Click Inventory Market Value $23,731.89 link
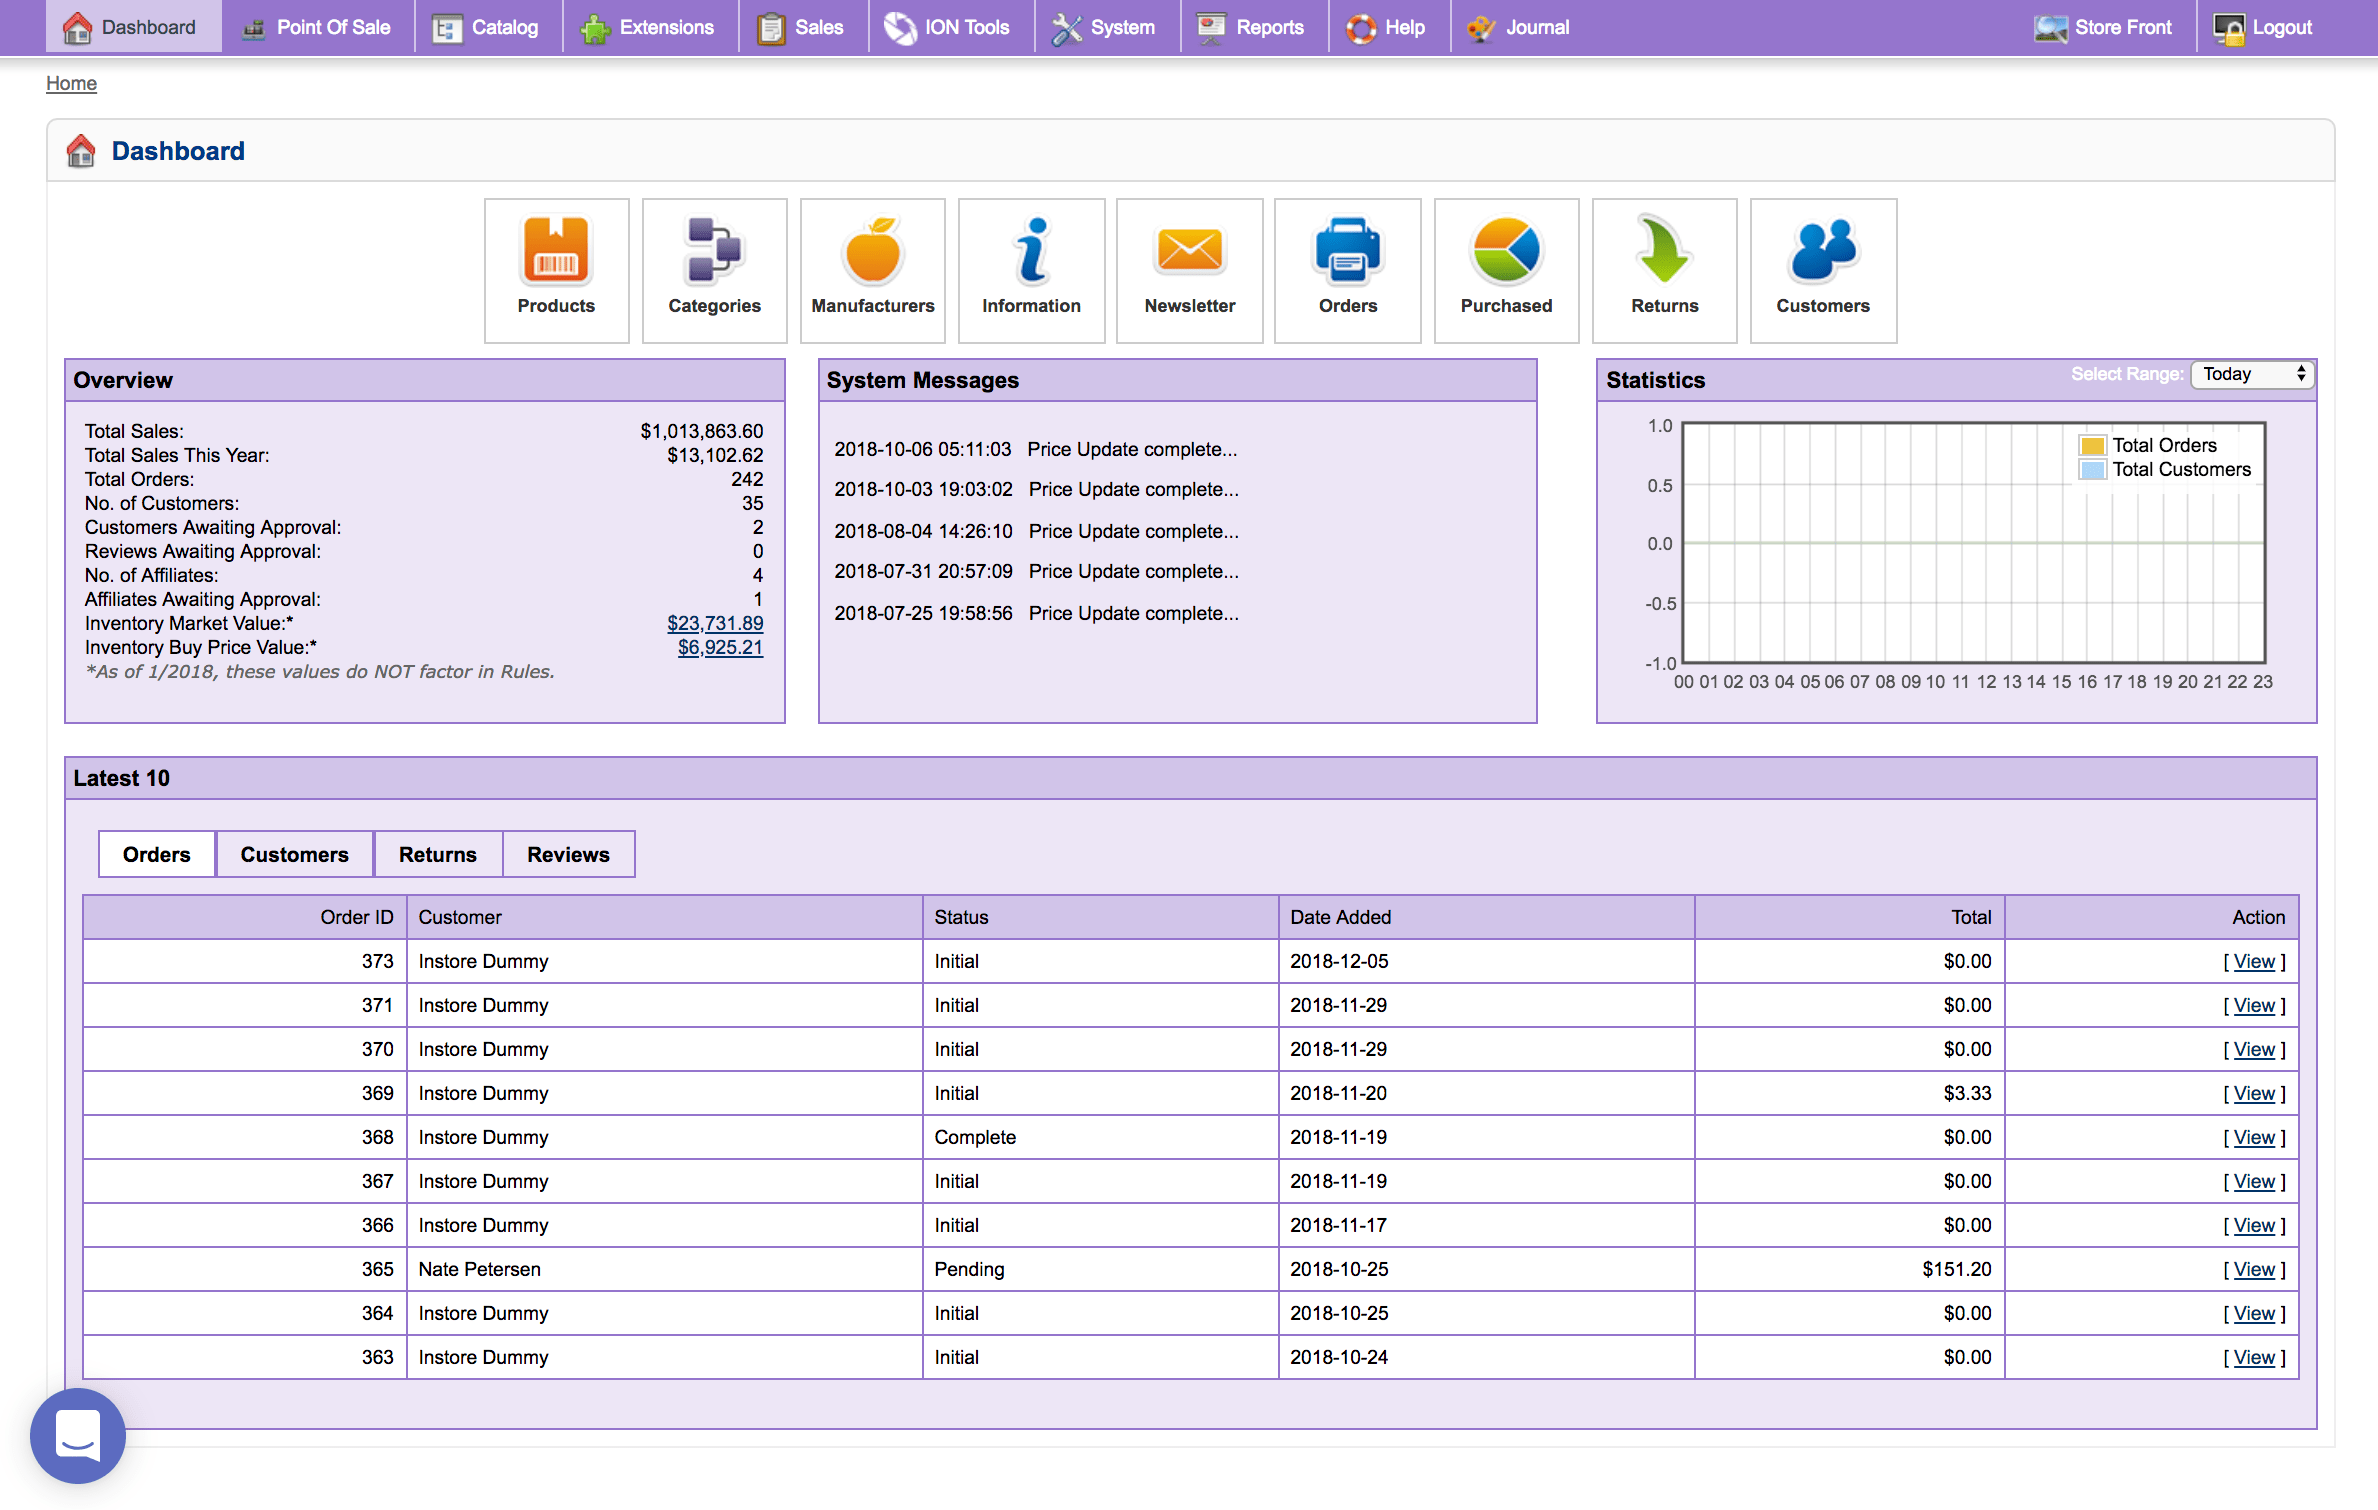 (715, 623)
